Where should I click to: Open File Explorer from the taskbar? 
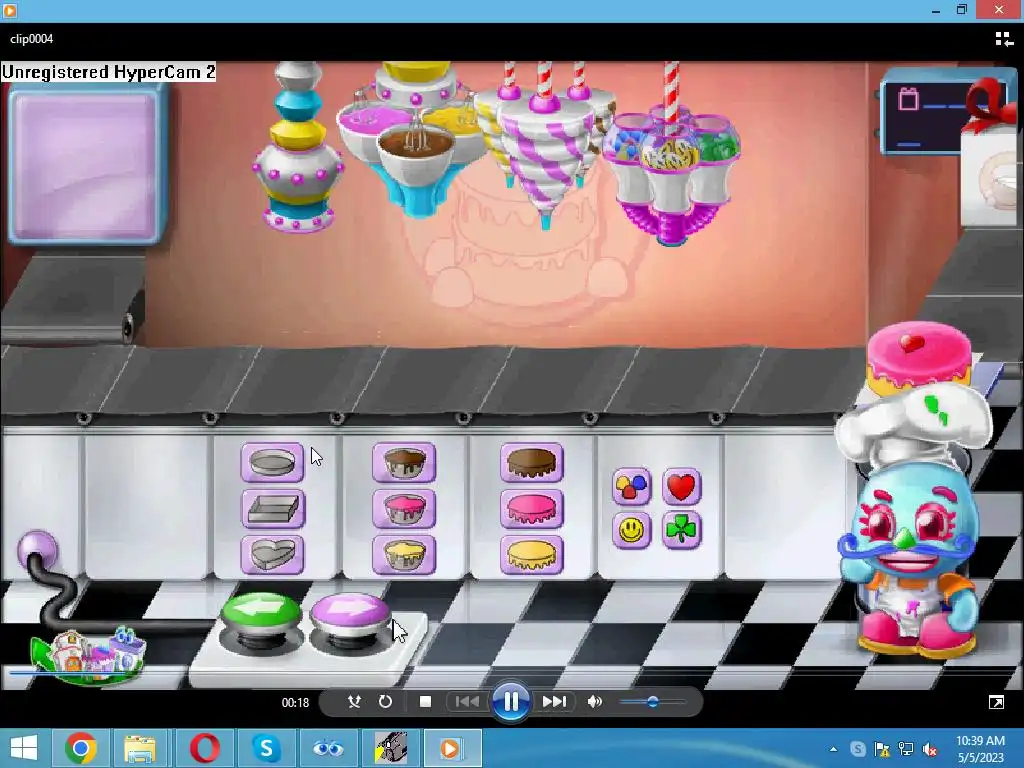(x=140, y=748)
